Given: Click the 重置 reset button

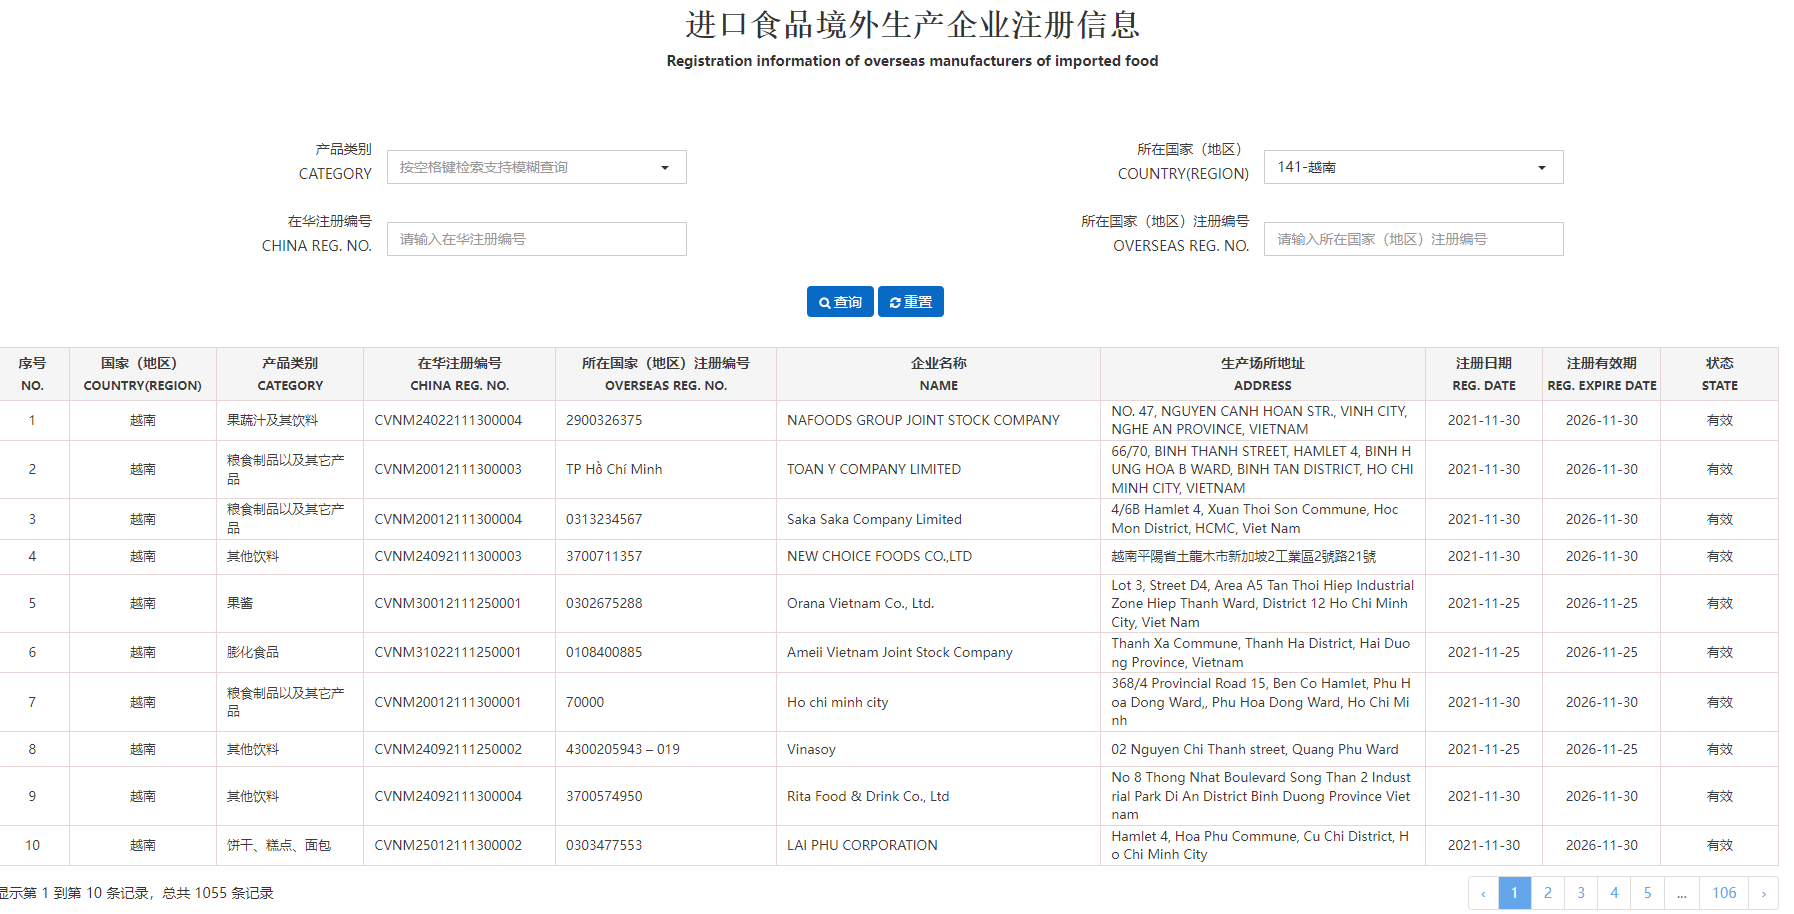Looking at the screenshot, I should click(x=910, y=302).
